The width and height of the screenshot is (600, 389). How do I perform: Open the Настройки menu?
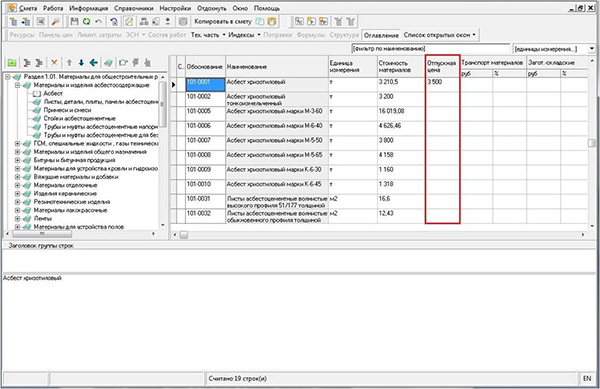pos(175,8)
